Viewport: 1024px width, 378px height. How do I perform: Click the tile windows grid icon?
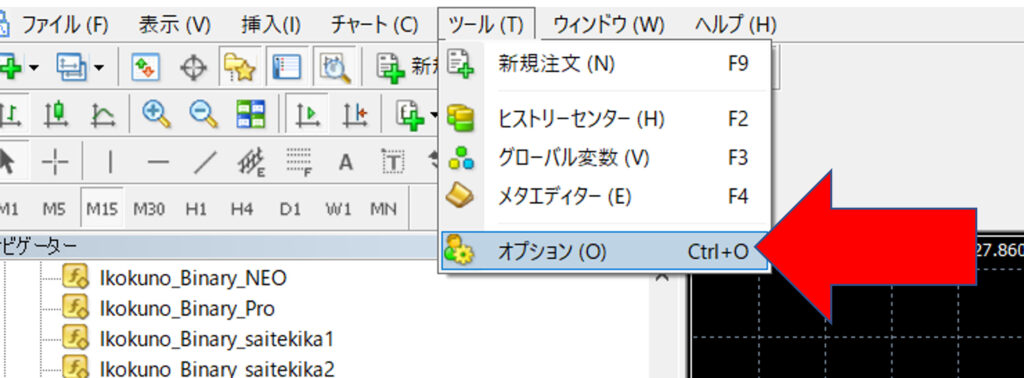pyautogui.click(x=251, y=115)
